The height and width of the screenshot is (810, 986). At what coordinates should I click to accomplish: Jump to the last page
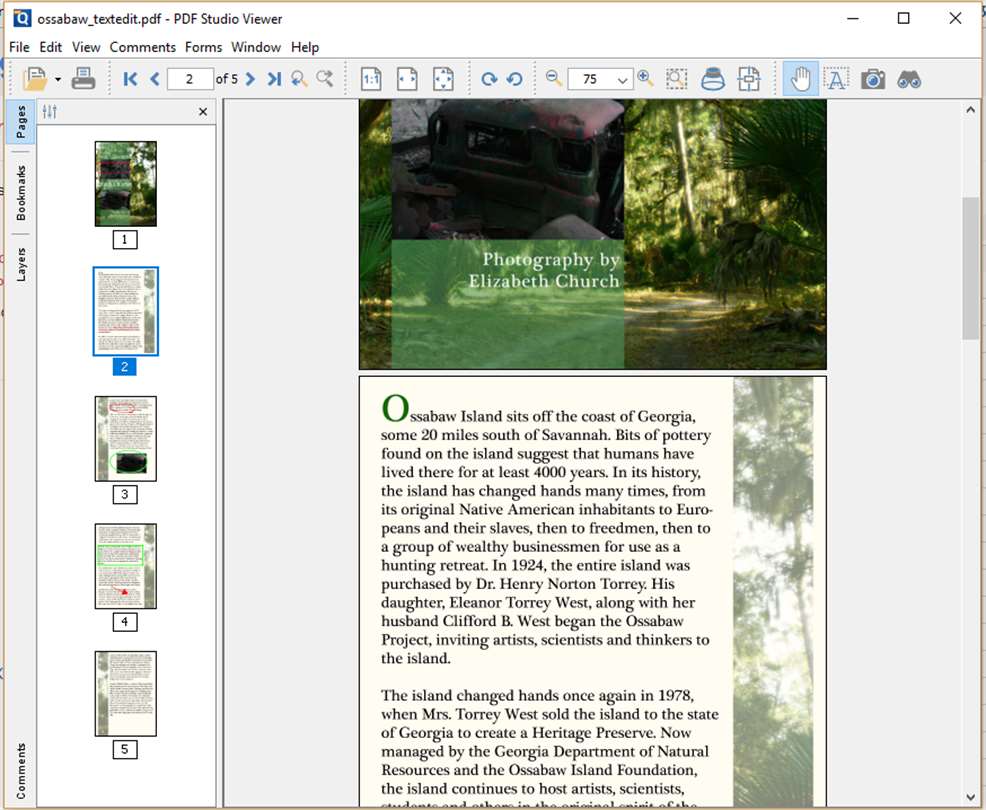(274, 79)
